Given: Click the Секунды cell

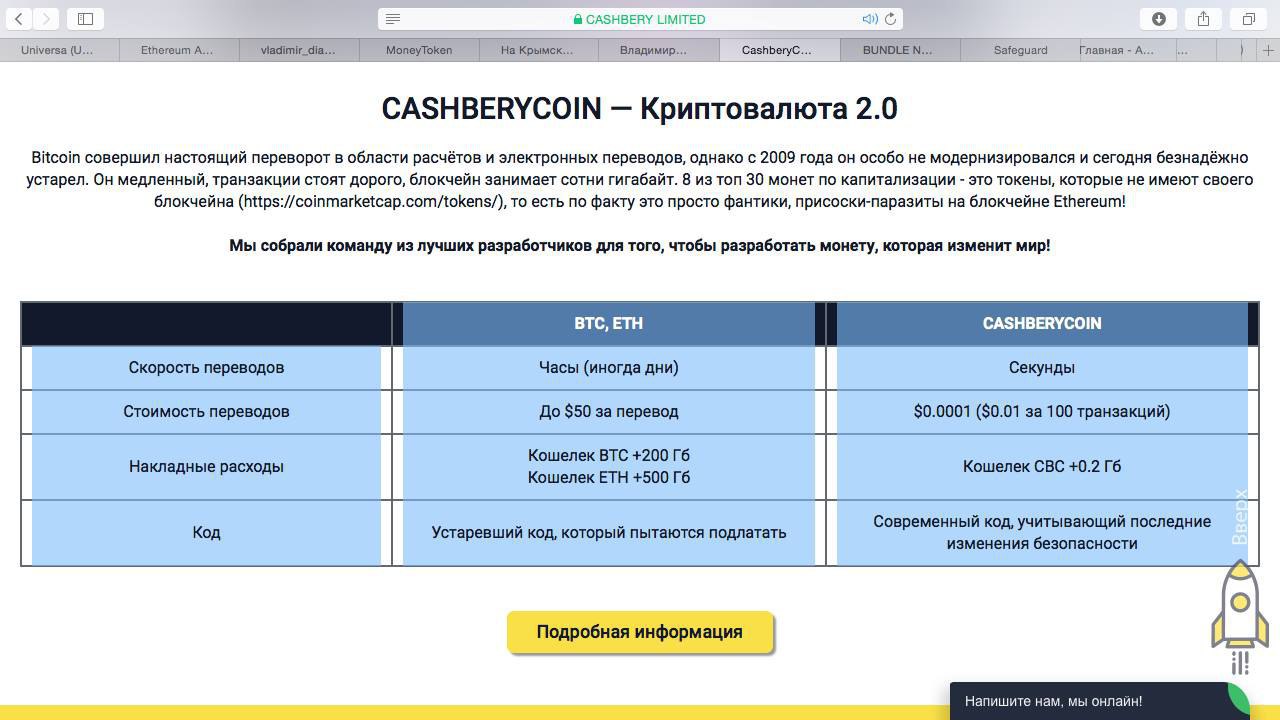Looking at the screenshot, I should point(1042,367).
